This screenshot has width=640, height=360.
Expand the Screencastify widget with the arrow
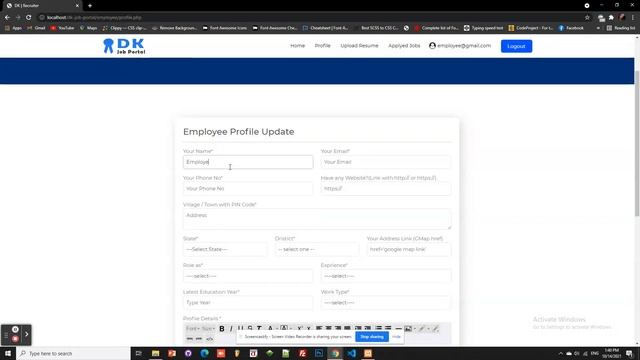click(27, 334)
